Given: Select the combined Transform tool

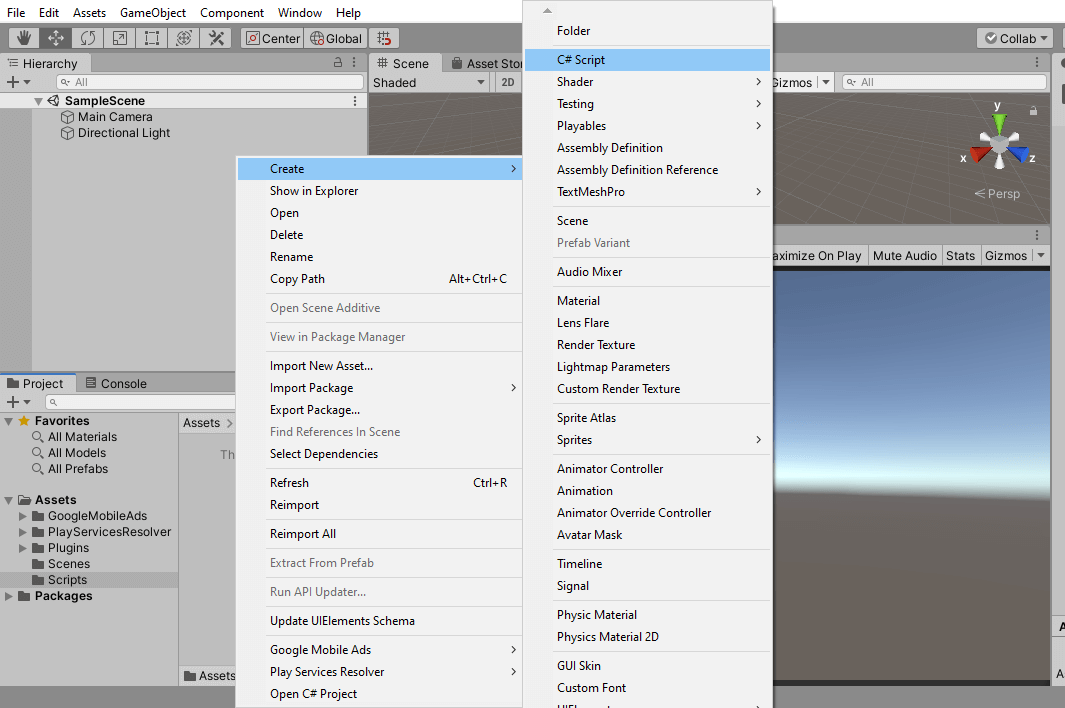Looking at the screenshot, I should [x=183, y=38].
